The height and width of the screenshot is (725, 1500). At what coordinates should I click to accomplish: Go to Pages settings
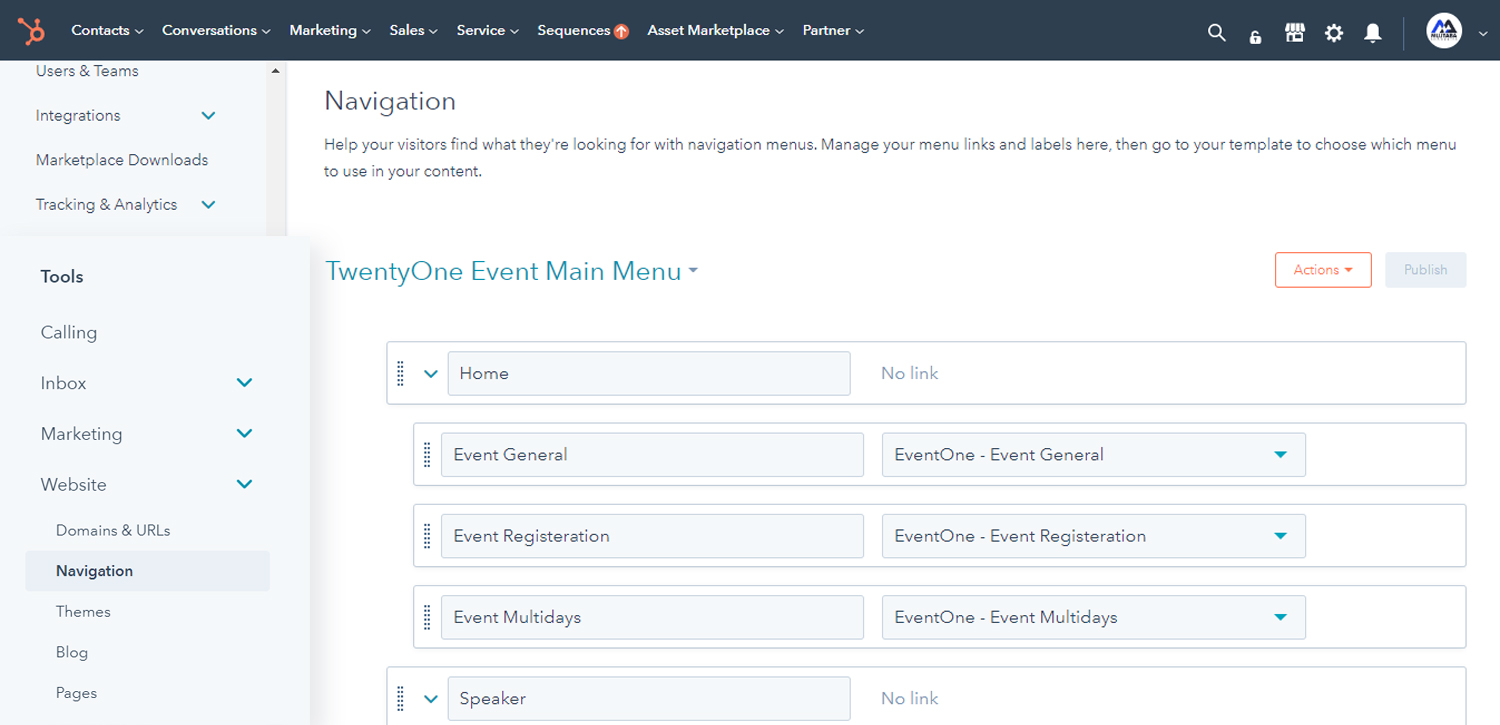[x=76, y=693]
